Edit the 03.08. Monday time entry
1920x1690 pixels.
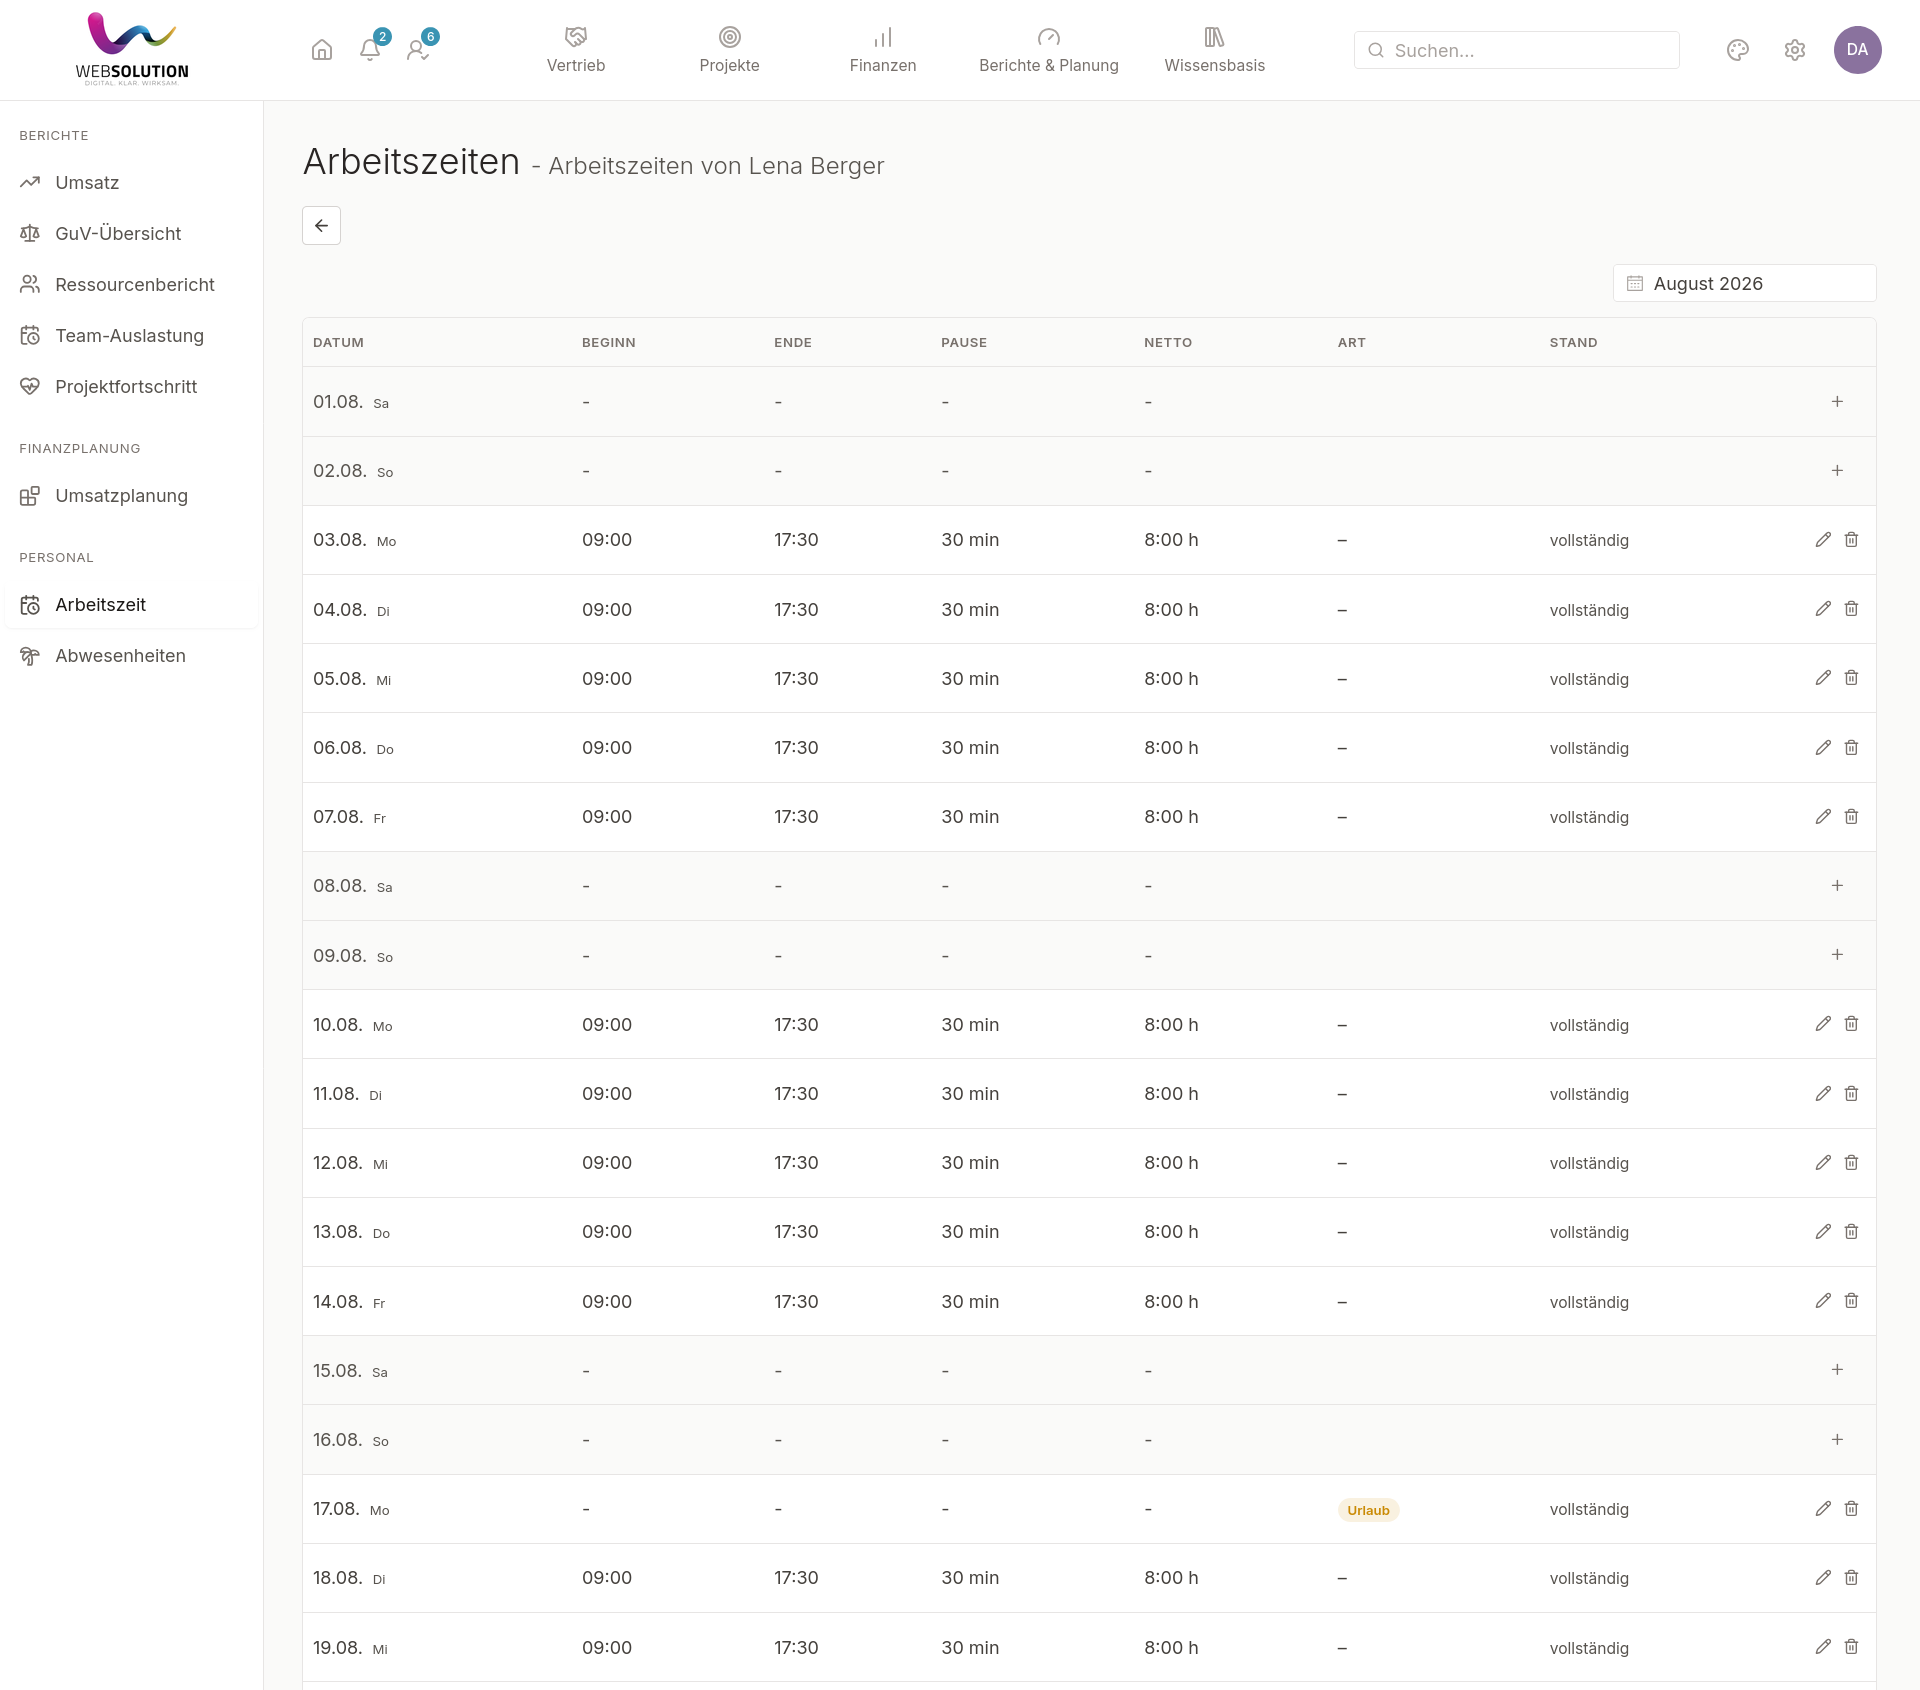coord(1823,540)
